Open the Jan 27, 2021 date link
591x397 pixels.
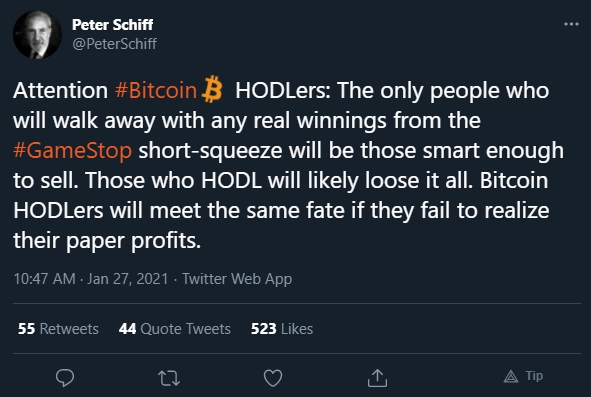pos(127,279)
